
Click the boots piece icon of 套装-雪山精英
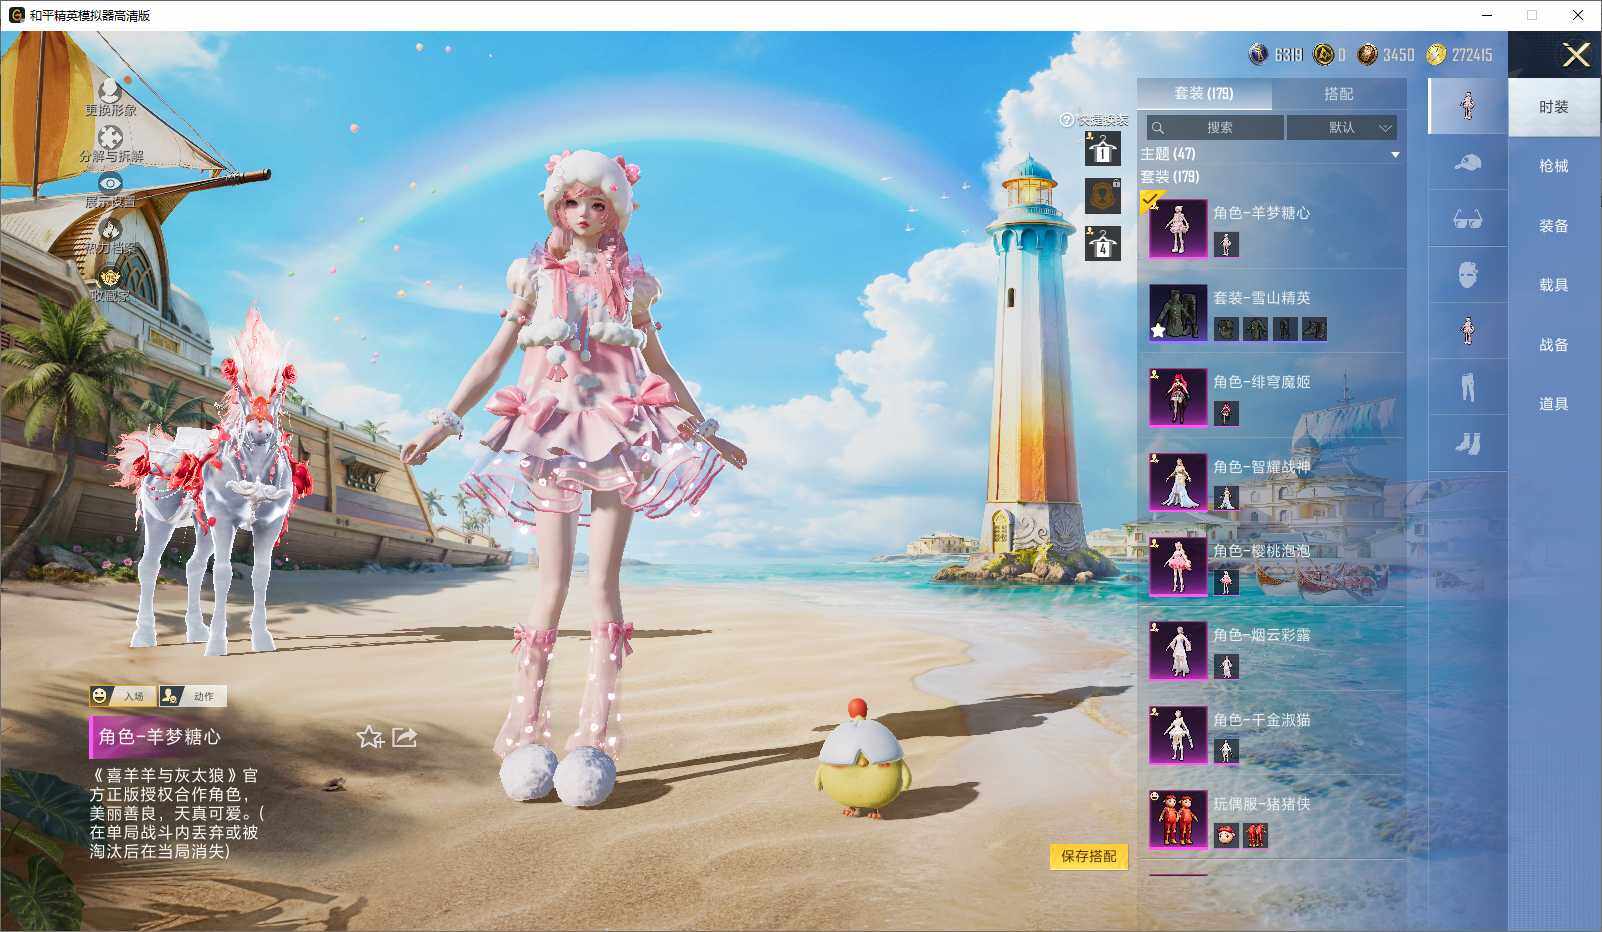coord(1314,329)
